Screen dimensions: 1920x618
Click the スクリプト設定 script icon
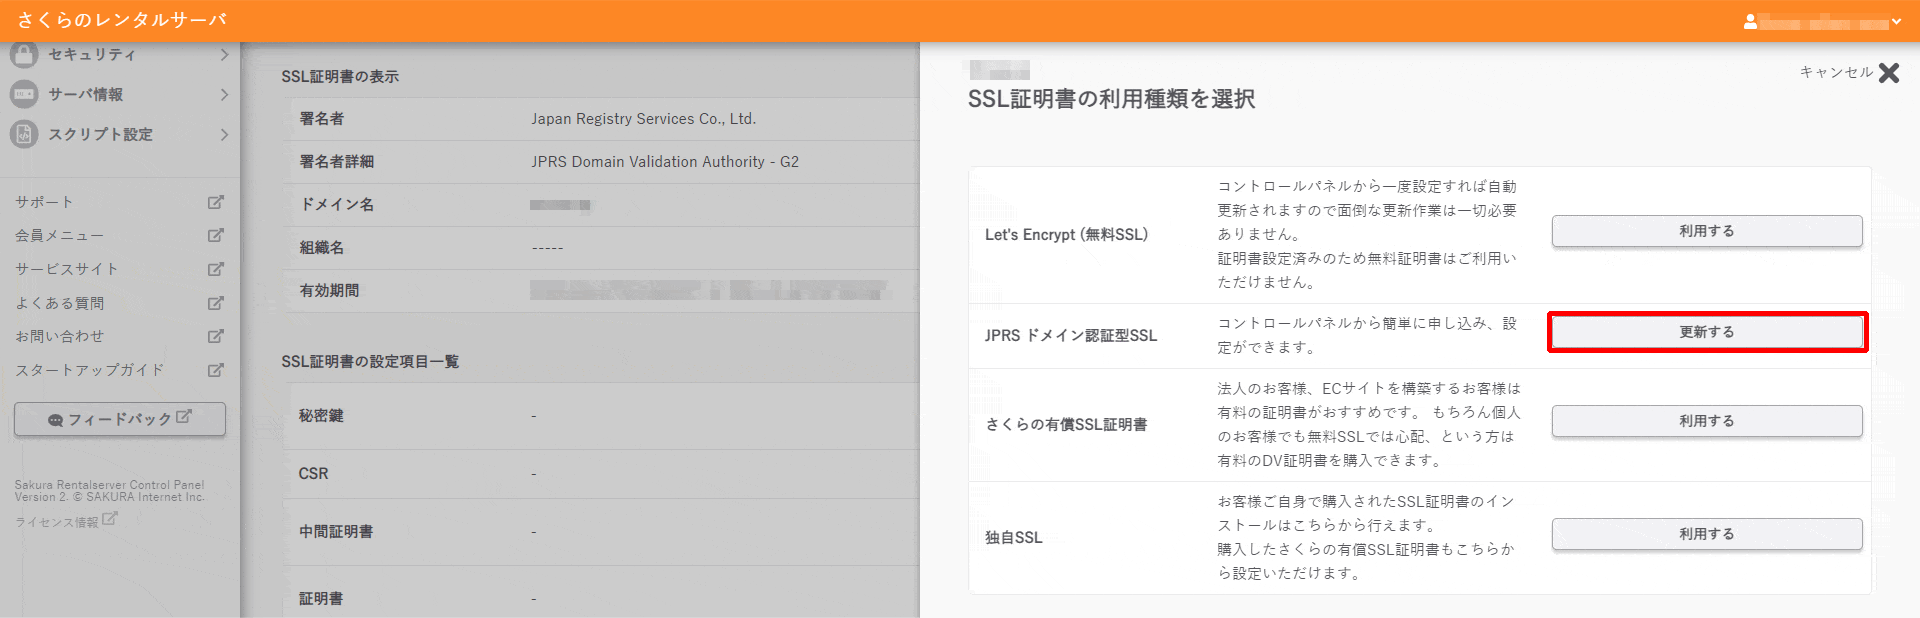click(x=24, y=134)
